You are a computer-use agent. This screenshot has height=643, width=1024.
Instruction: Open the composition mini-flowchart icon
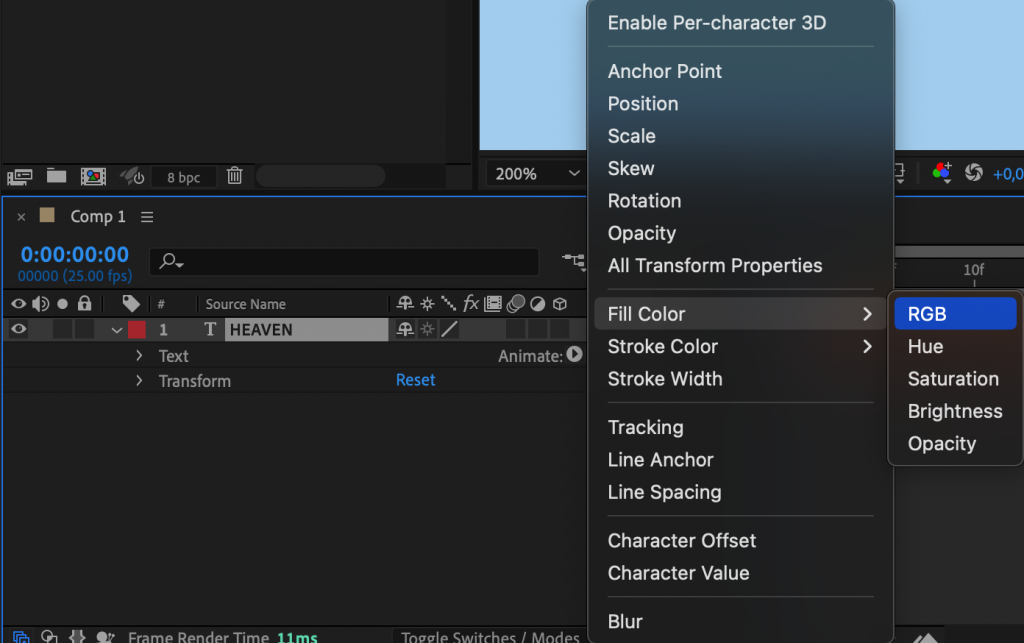pos(575,263)
